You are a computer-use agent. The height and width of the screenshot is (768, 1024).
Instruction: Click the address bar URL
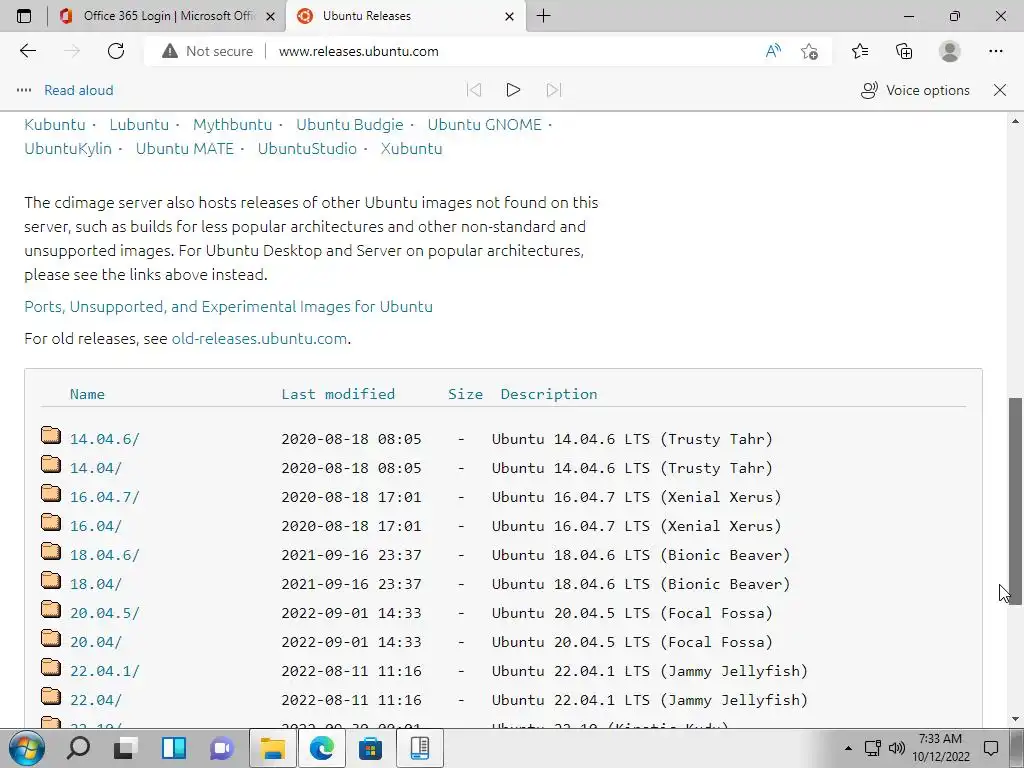click(x=359, y=51)
